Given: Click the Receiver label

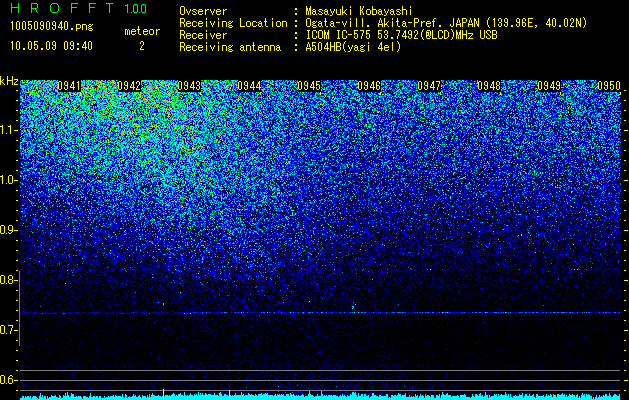Looking at the screenshot, I should pyautogui.click(x=203, y=35).
